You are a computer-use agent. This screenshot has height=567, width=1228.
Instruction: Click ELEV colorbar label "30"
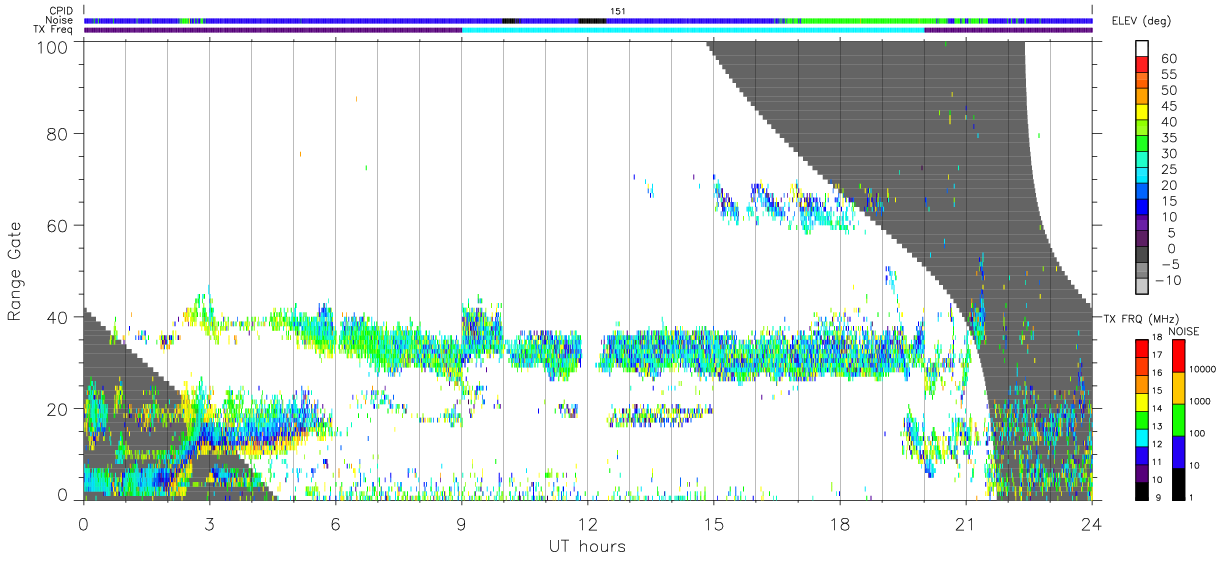(1168, 153)
